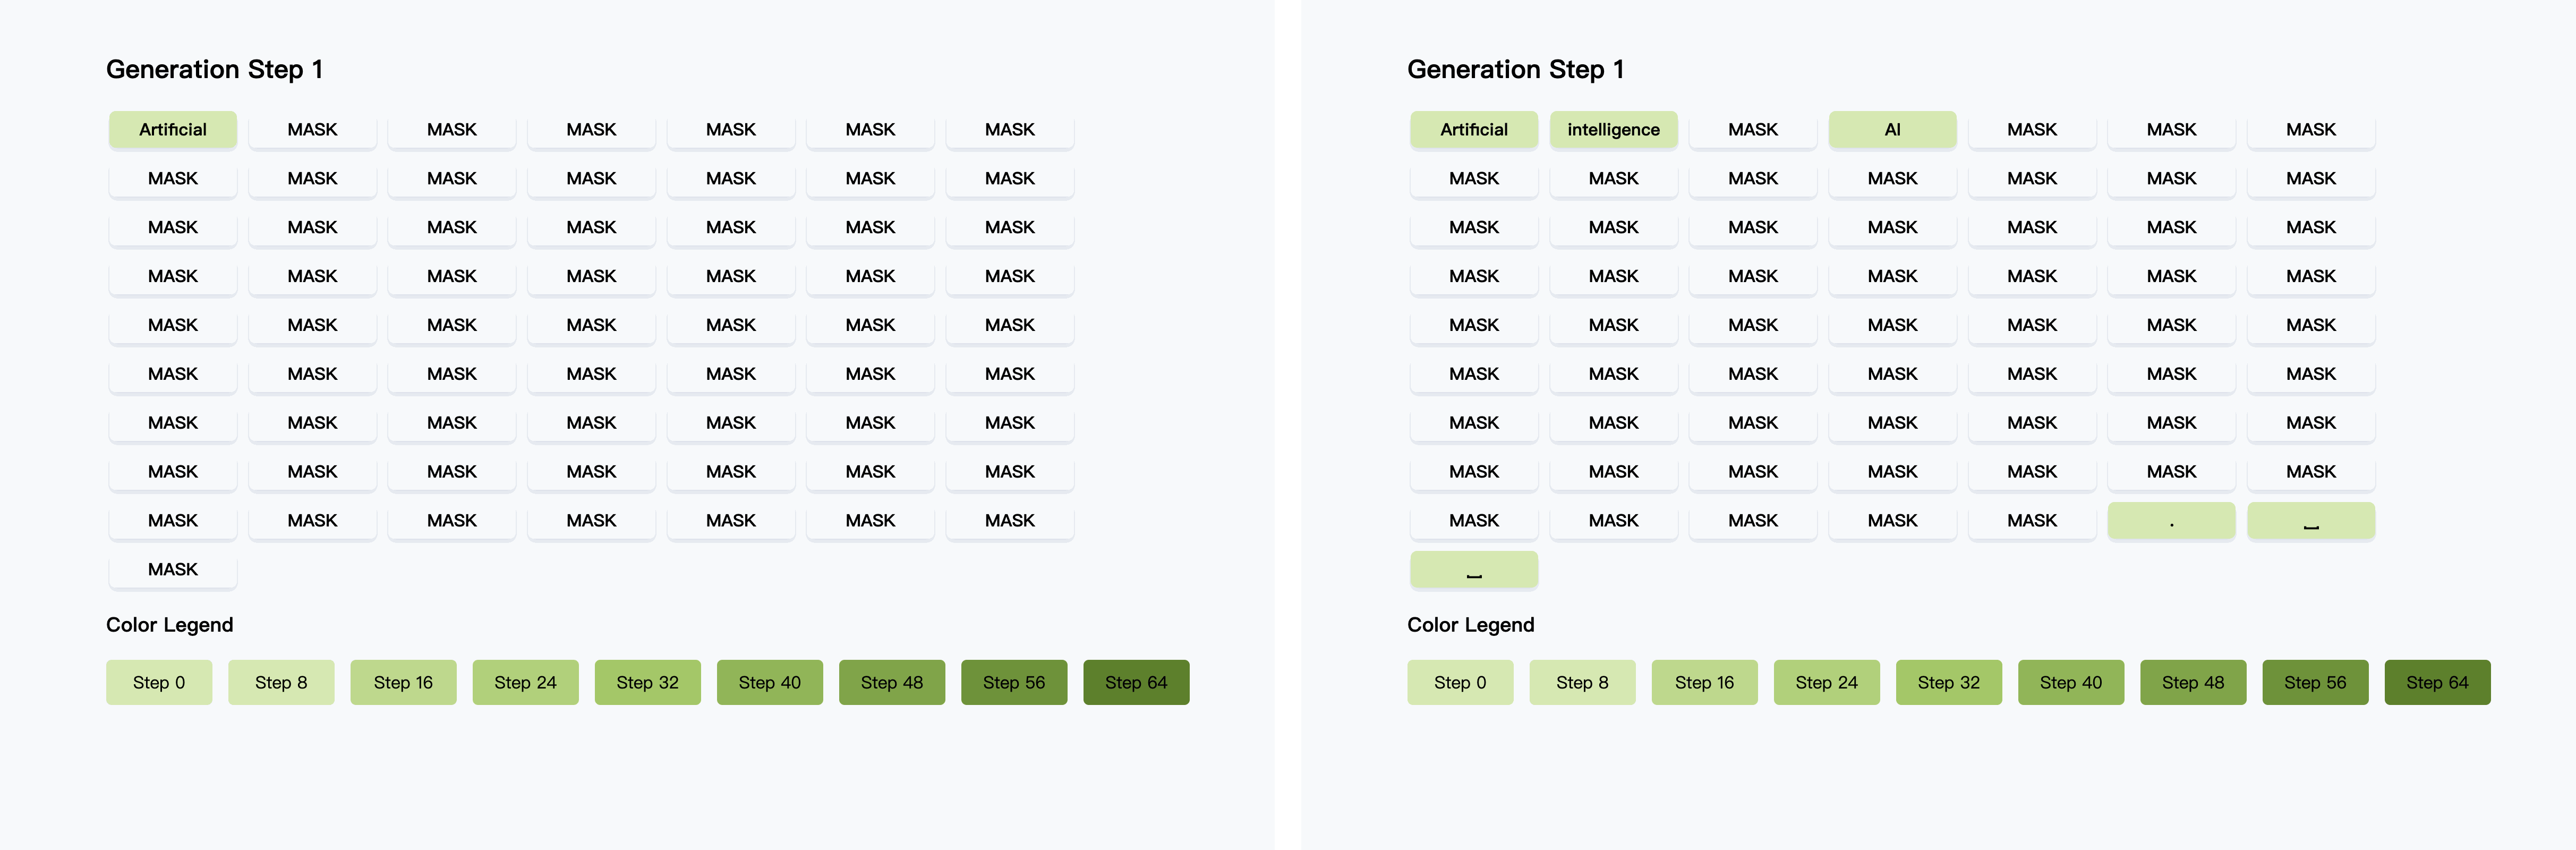2576x850 pixels.
Task: Select the "AI" token chip
Action: 1892,130
